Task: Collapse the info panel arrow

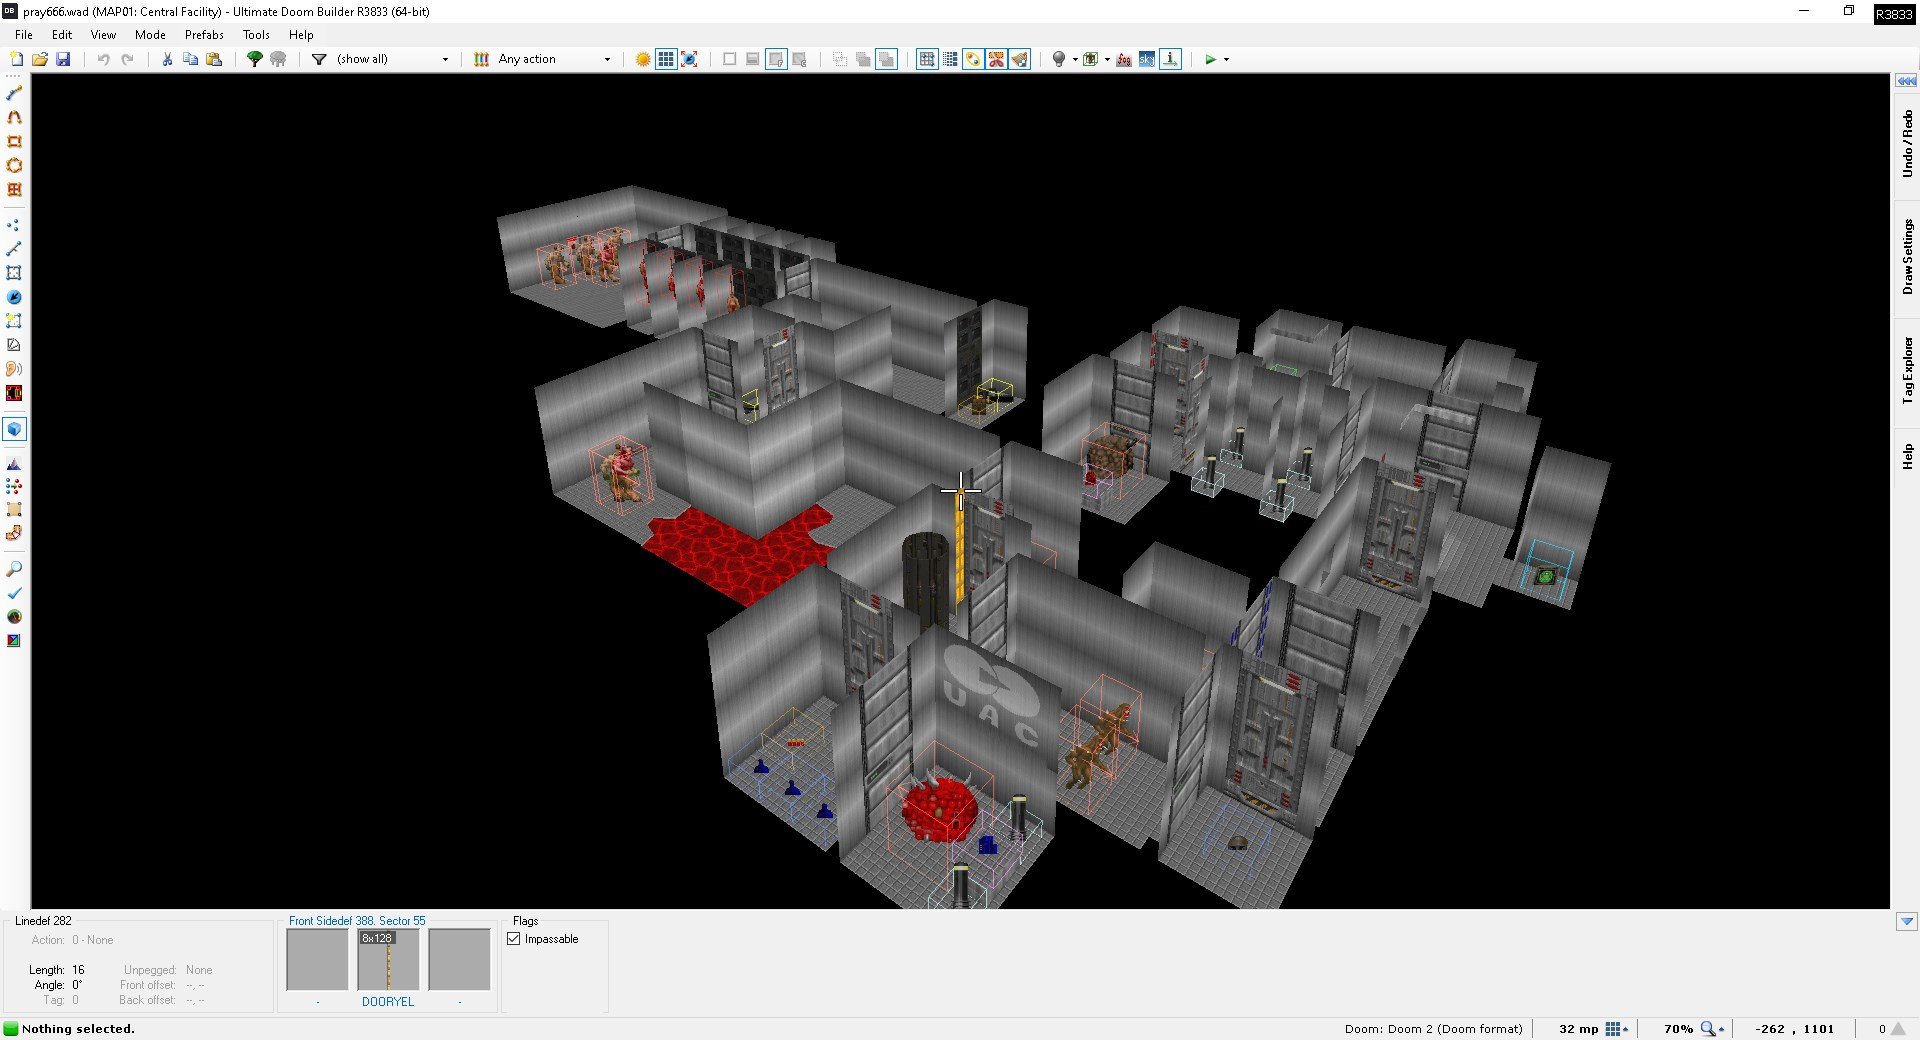Action: tap(1906, 921)
